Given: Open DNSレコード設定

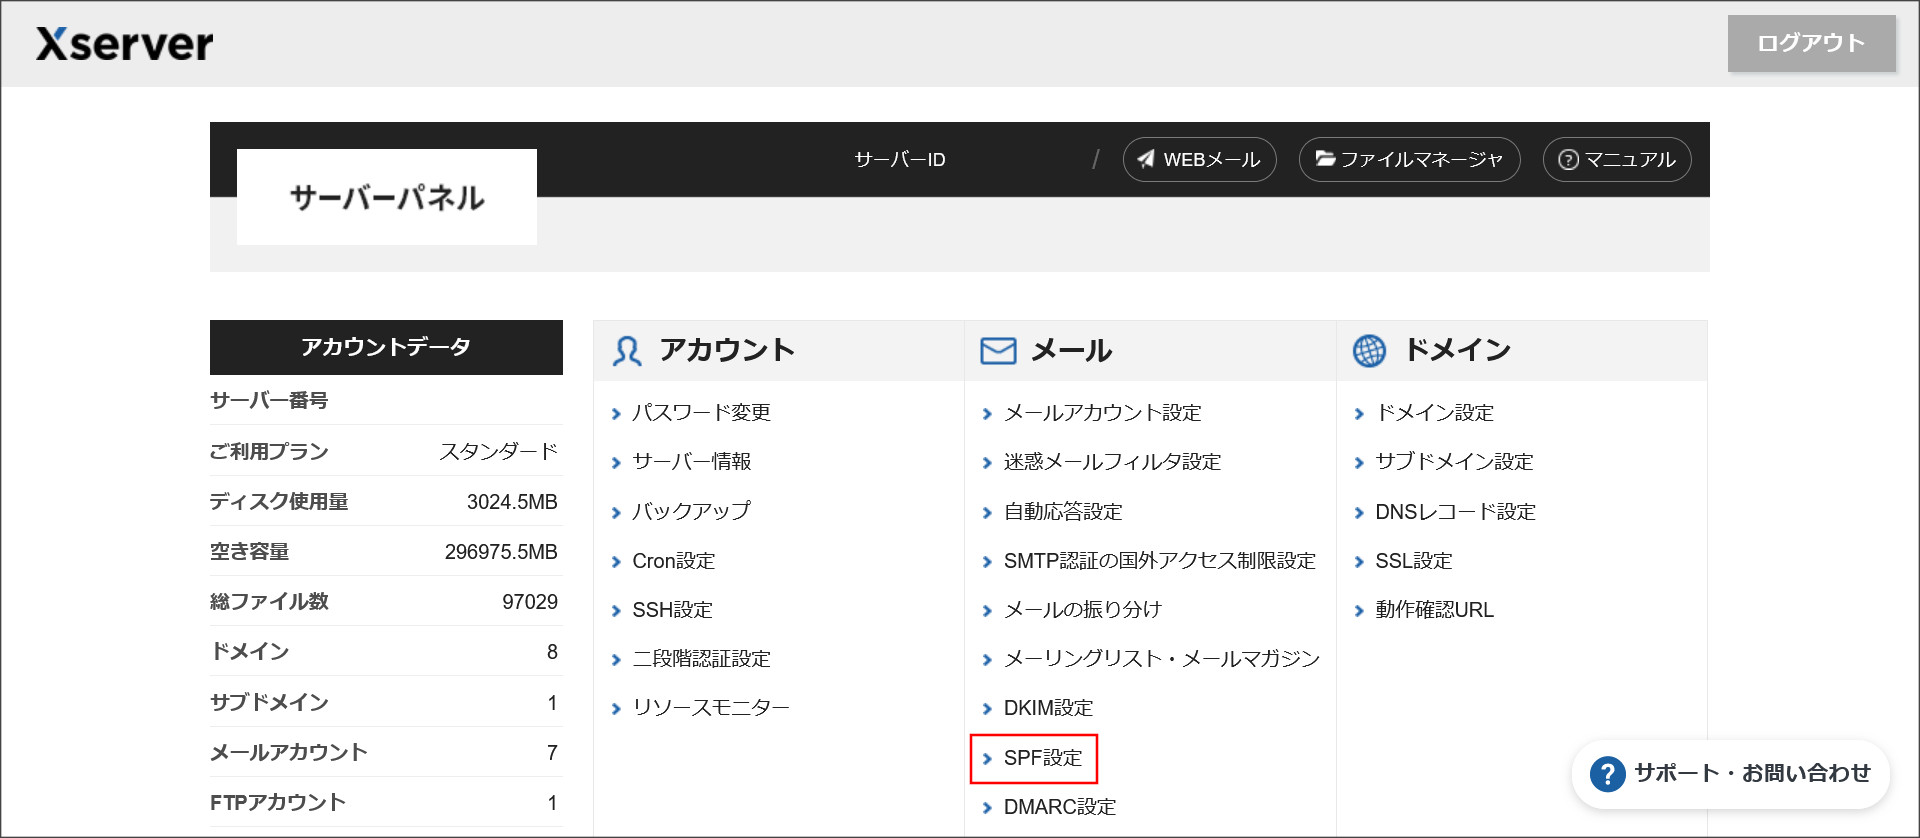Looking at the screenshot, I should (1455, 512).
